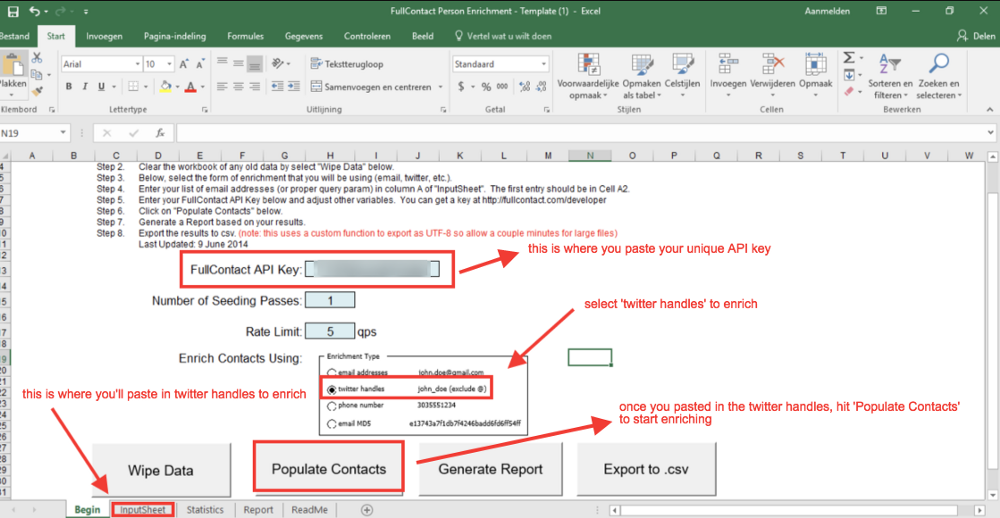Click the insert function fx icon

click(159, 133)
